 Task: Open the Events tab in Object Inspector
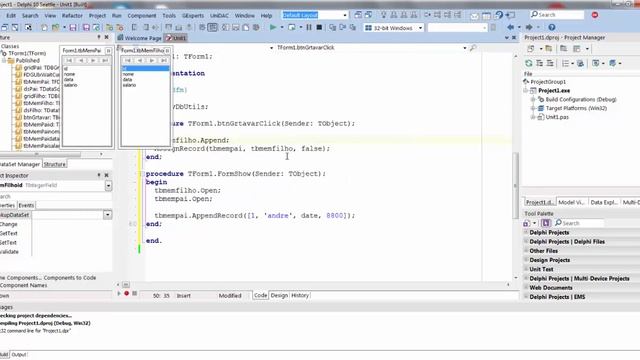click(26, 205)
